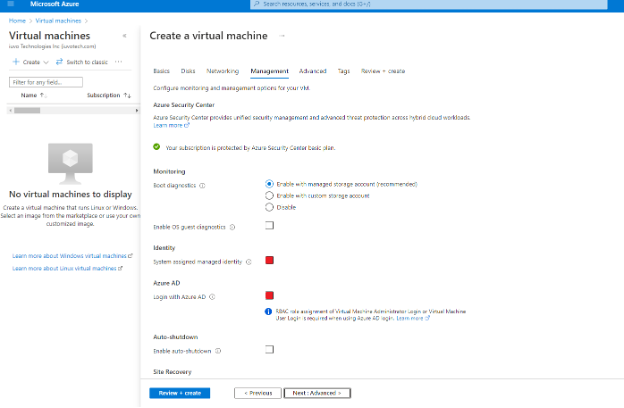Open the Review + create tab
624x408 pixels.
click(383, 71)
